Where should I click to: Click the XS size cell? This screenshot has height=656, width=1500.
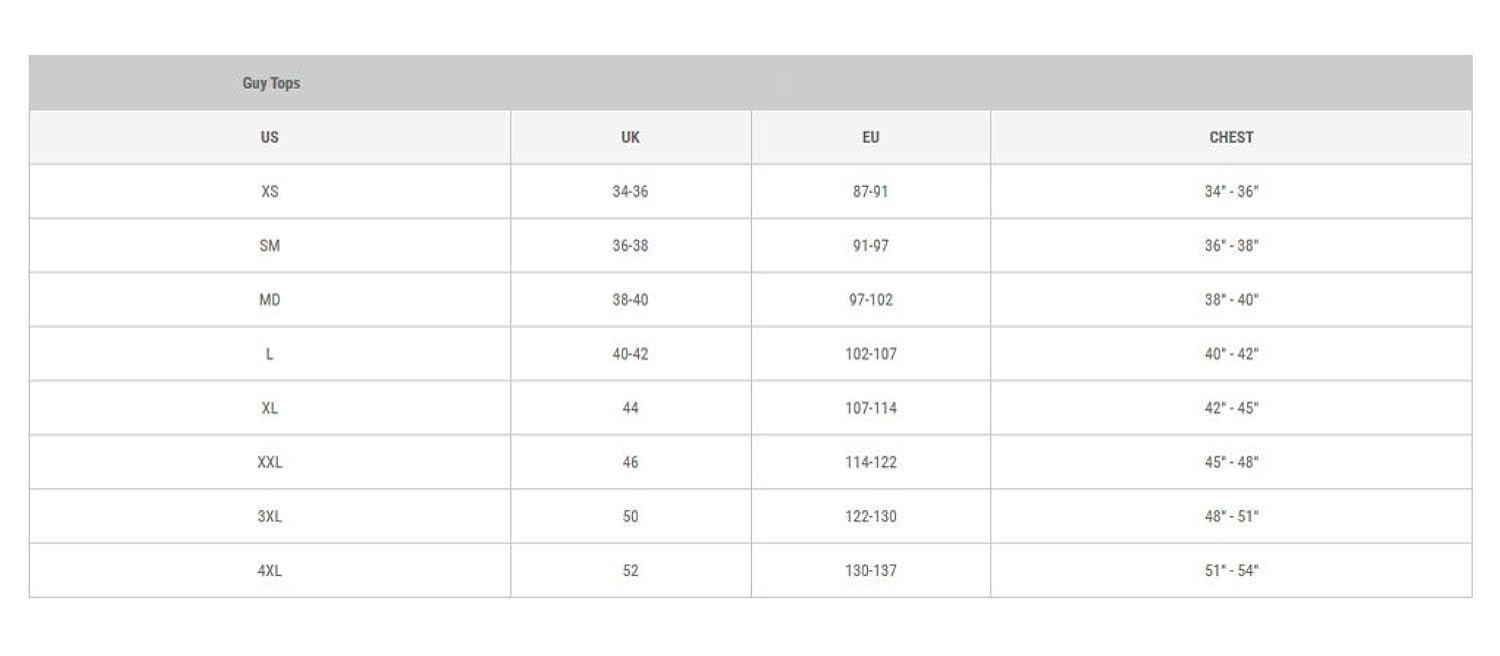coord(270,191)
